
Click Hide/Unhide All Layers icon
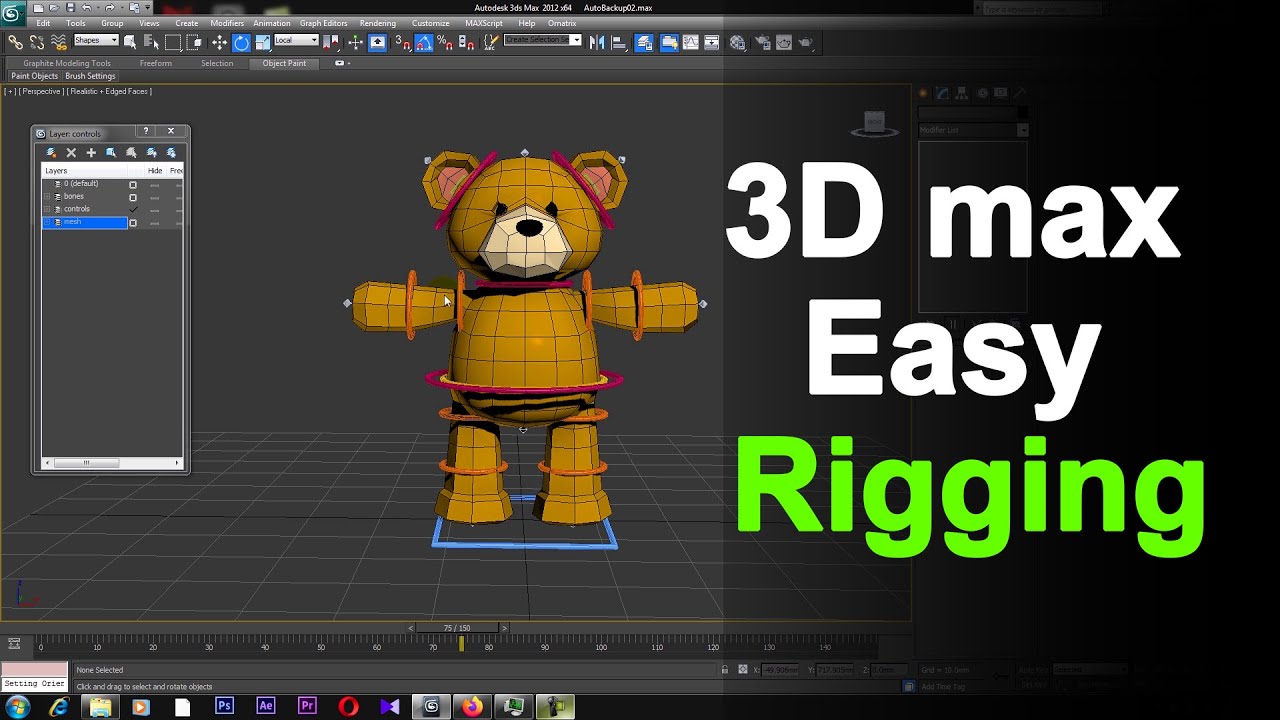(151, 153)
